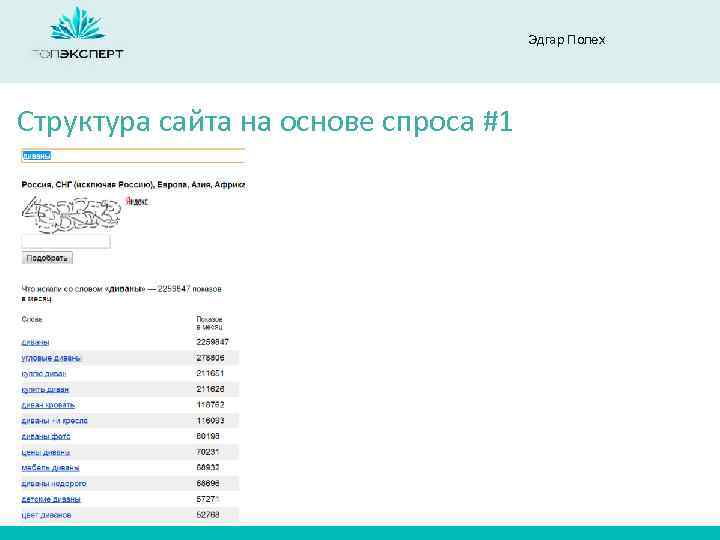Open the 'диваны фото' keyword link
The height and width of the screenshot is (540, 720).
point(46,436)
